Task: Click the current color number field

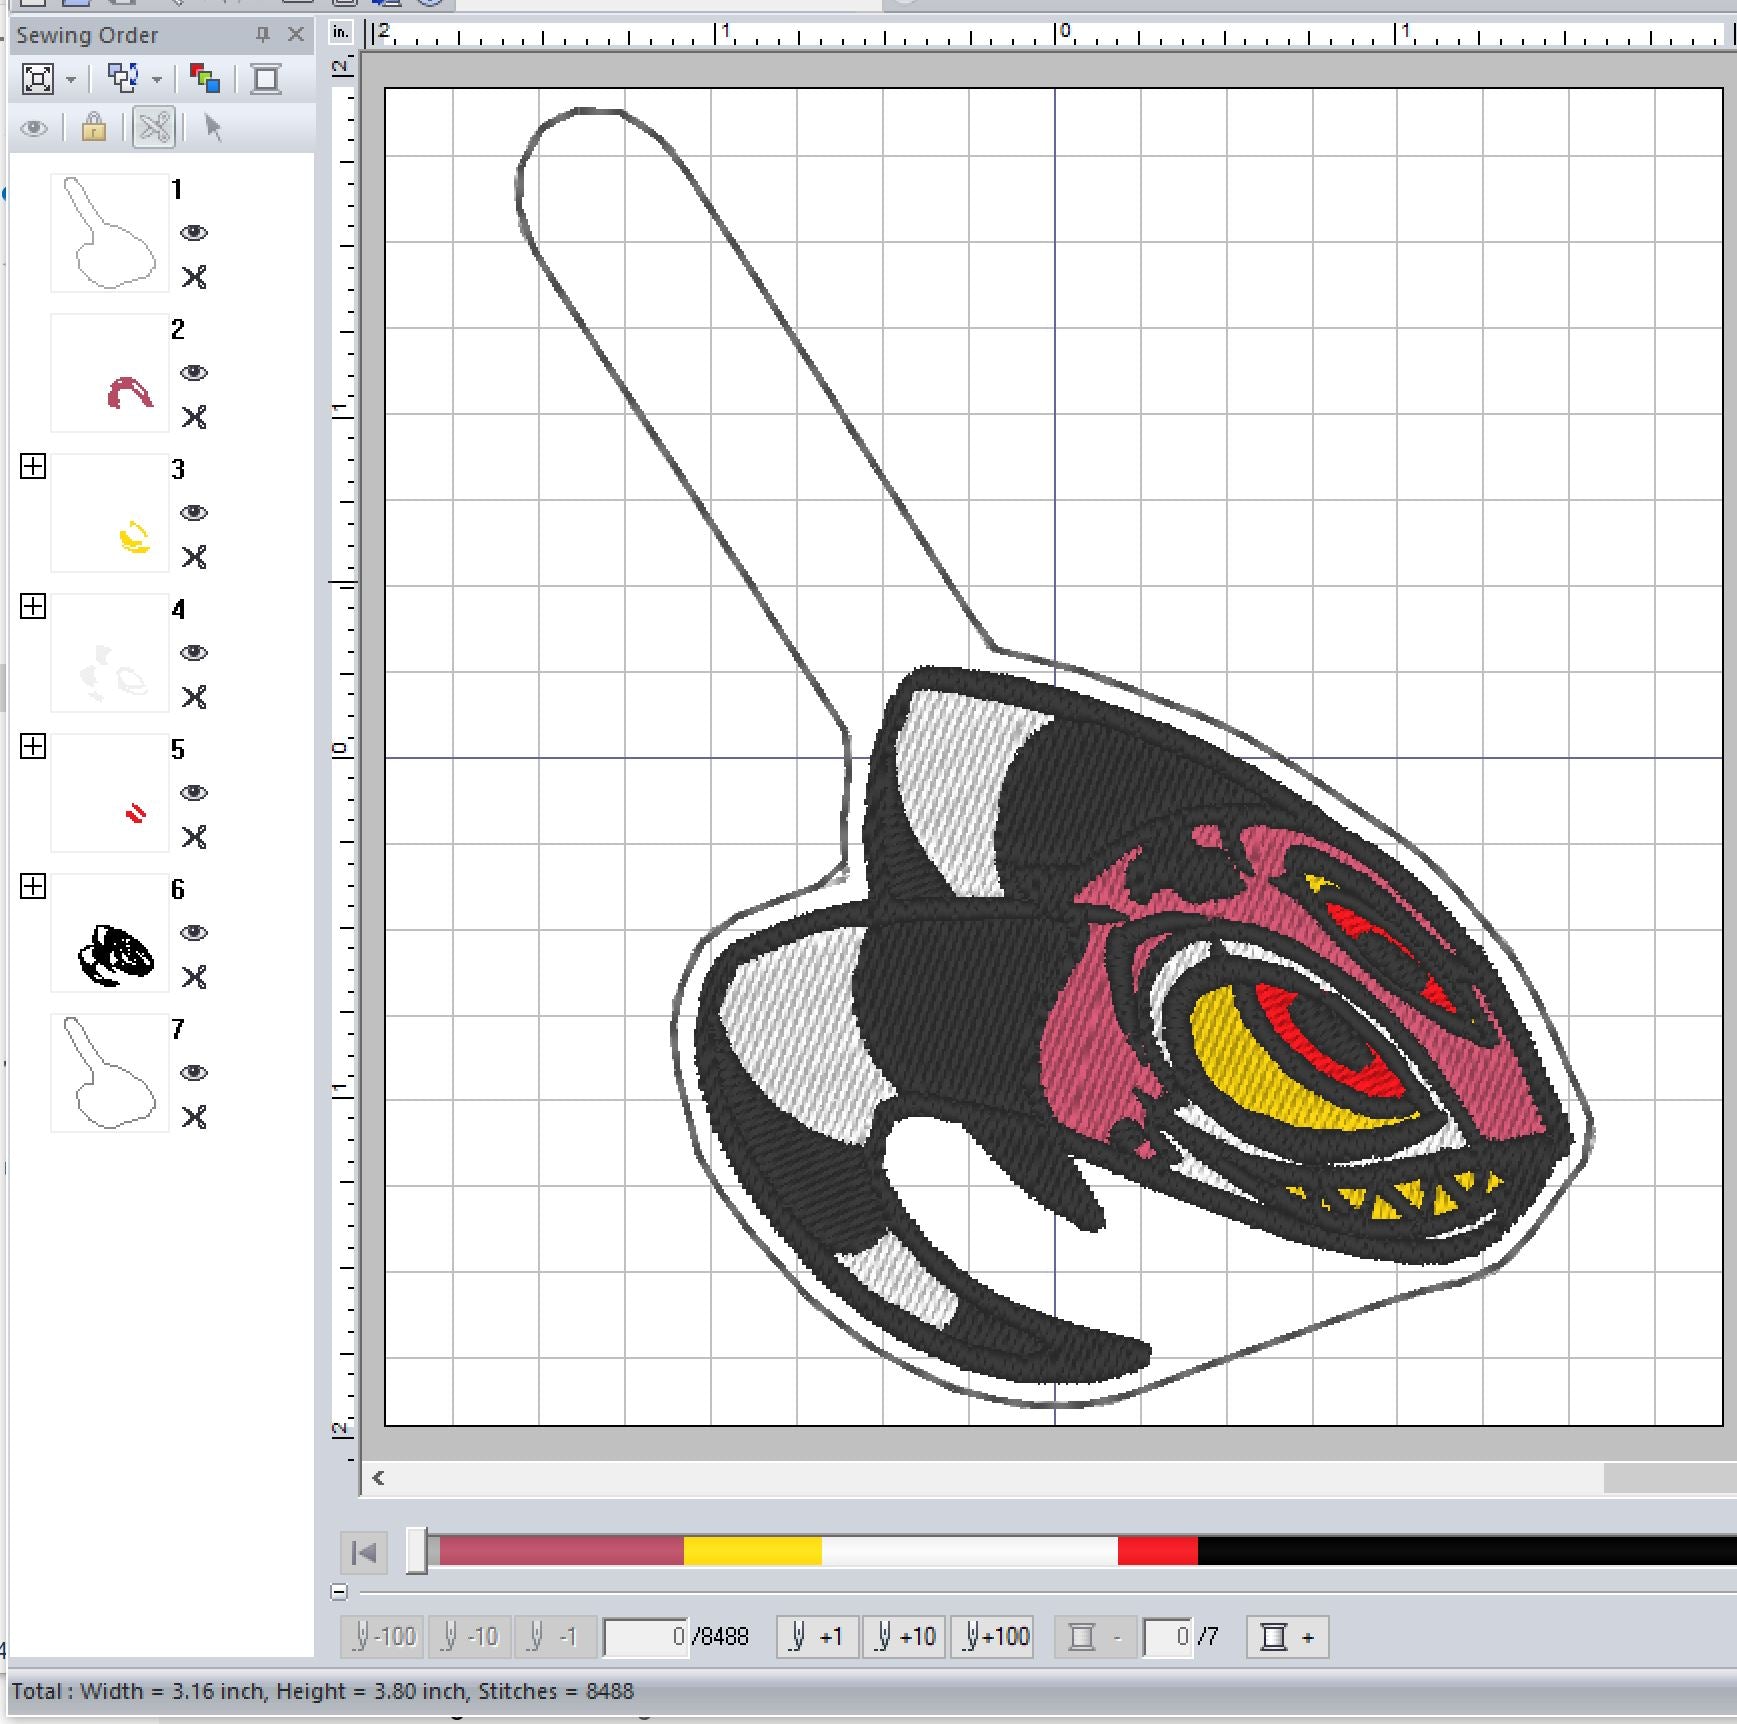Action: tap(1167, 1637)
